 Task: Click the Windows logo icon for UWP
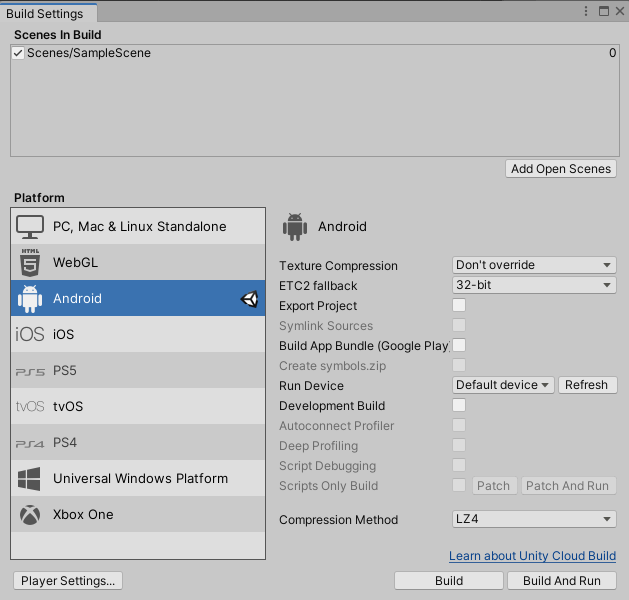tap(29, 478)
